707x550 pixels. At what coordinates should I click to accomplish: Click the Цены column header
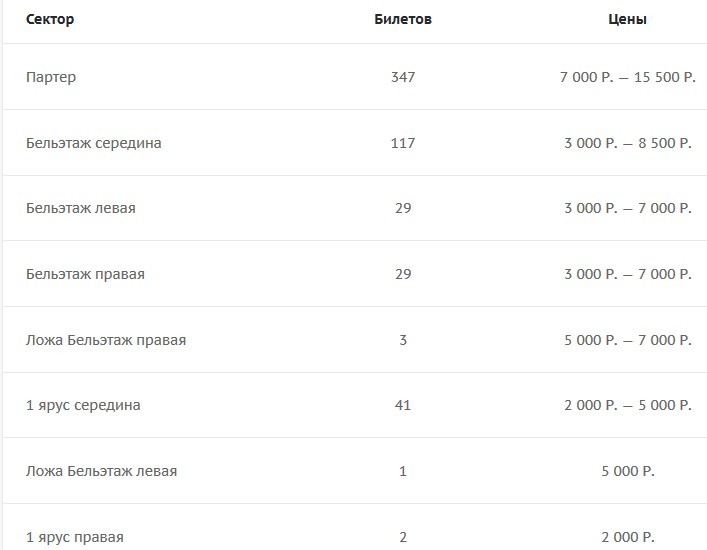tap(627, 19)
